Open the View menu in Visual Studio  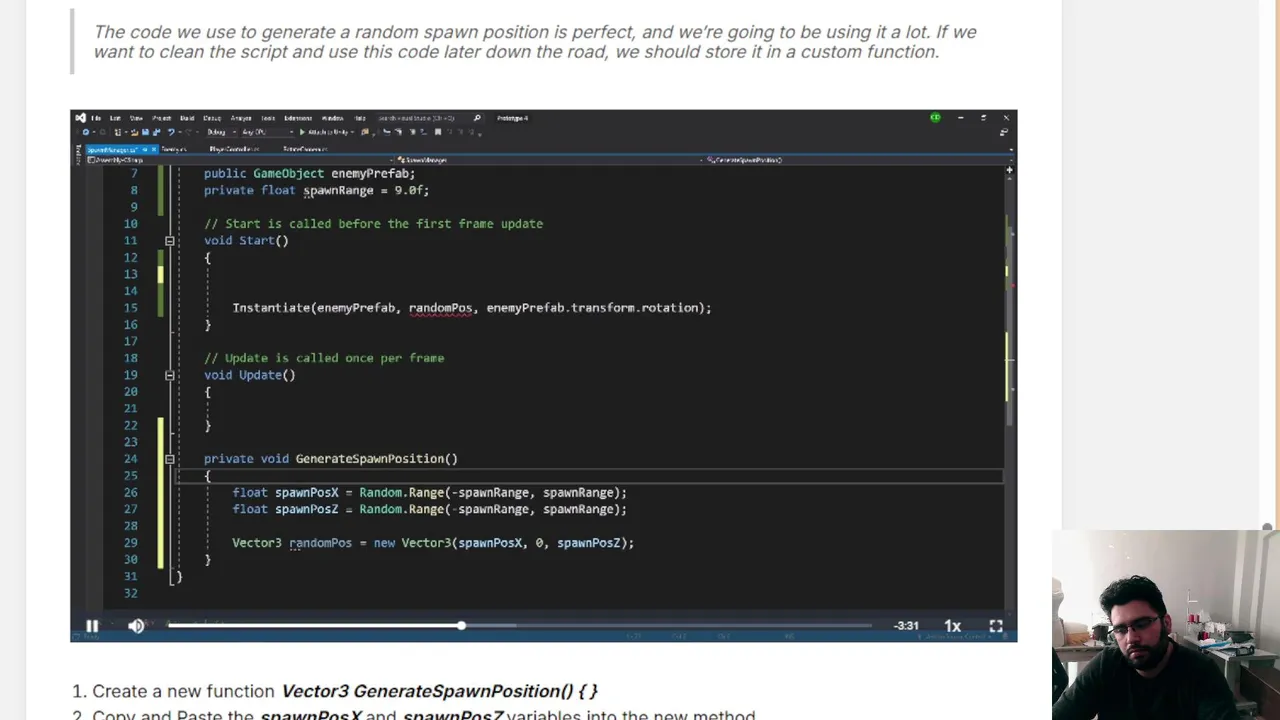point(136,118)
